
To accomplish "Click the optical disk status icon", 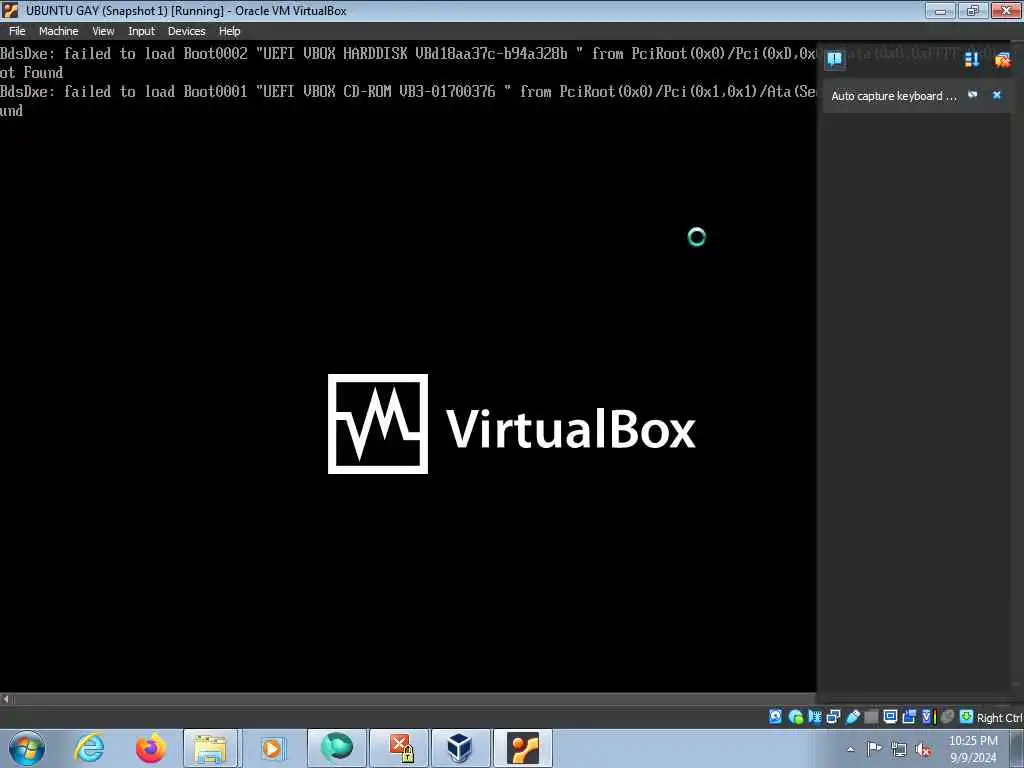I will (x=795, y=717).
